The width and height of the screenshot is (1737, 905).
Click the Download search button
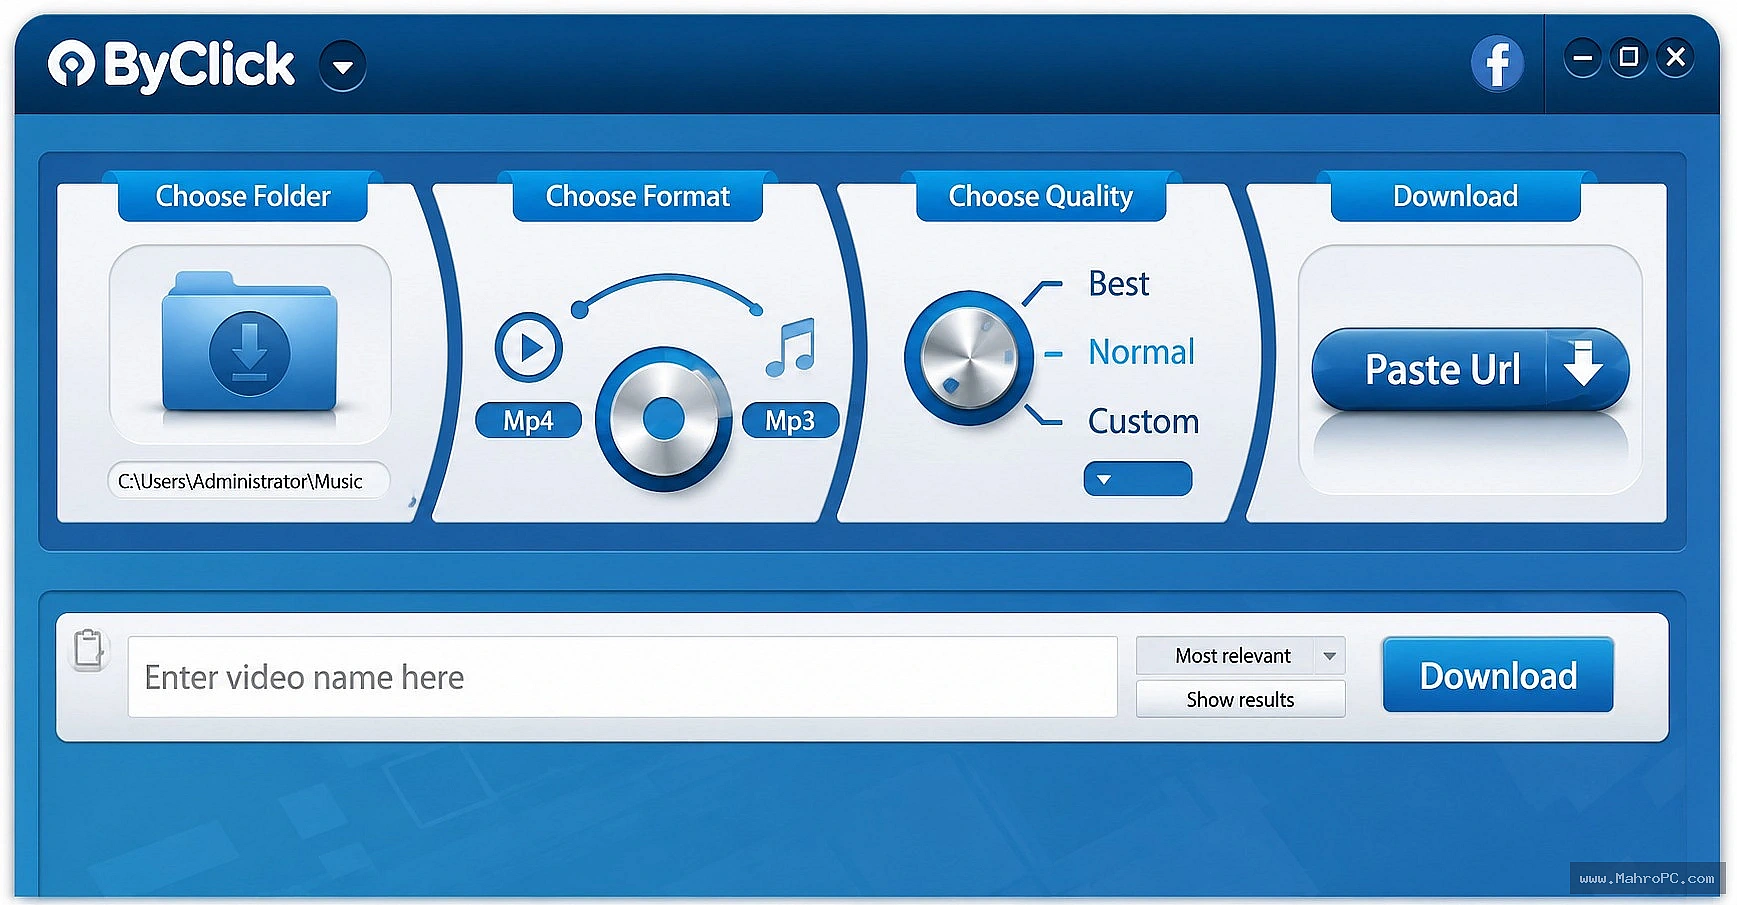click(1498, 675)
